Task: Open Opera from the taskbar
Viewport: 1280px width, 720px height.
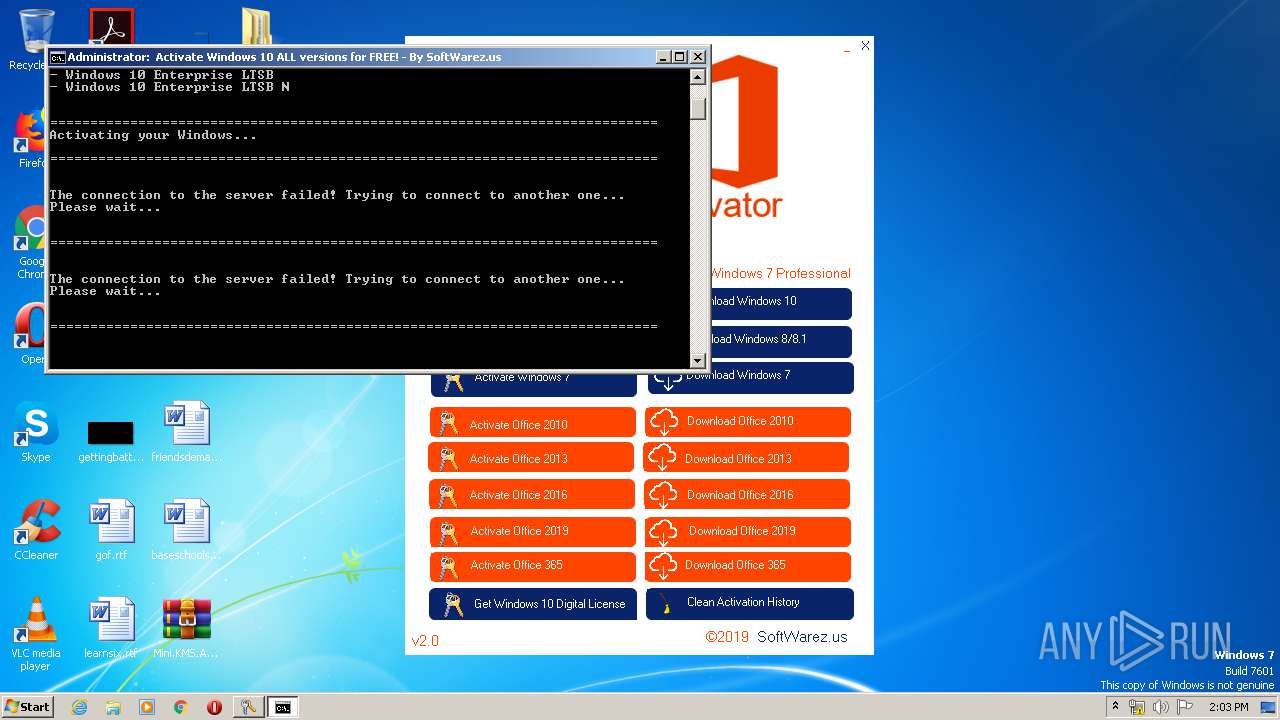Action: pos(214,707)
